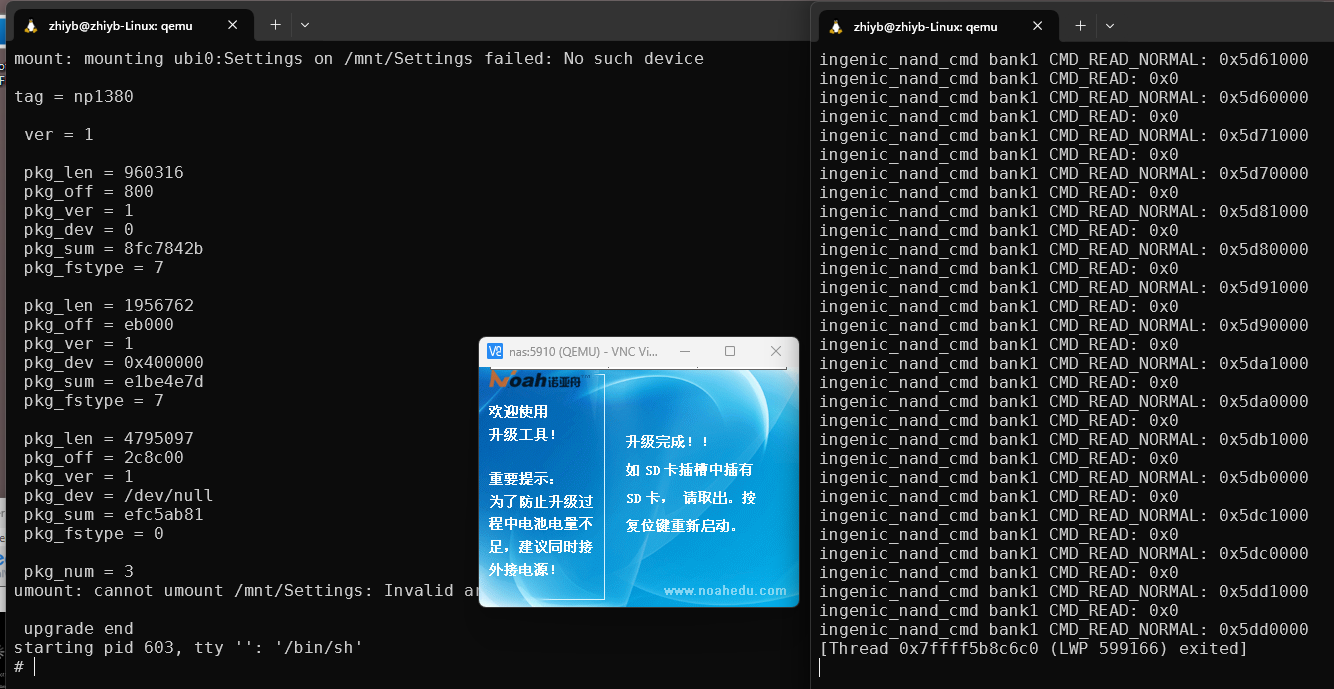1334x689 pixels.
Task: Click the 'pkg_sum = efc5ab81' line
Action: (x=114, y=515)
